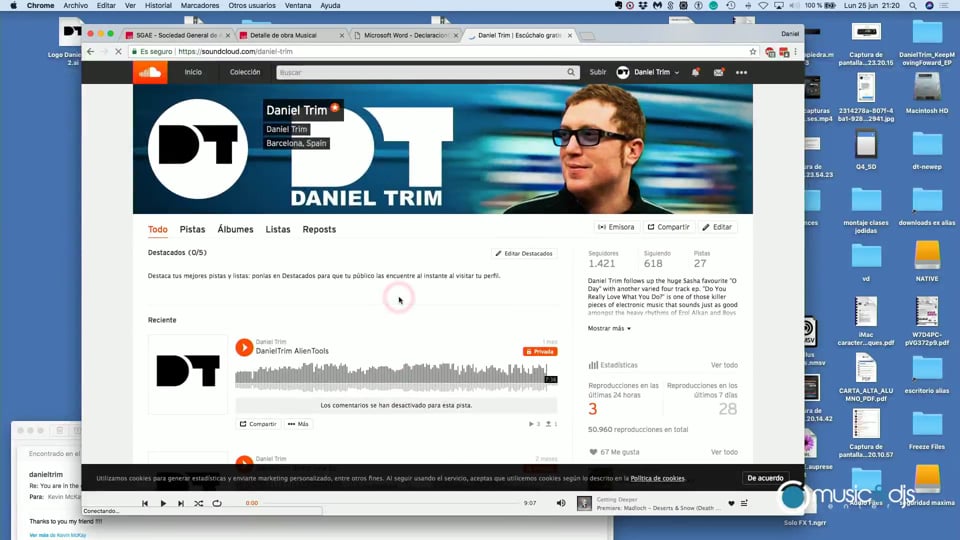Open the Política de cookies link
Viewport: 960px width, 540px height.
tap(657, 478)
